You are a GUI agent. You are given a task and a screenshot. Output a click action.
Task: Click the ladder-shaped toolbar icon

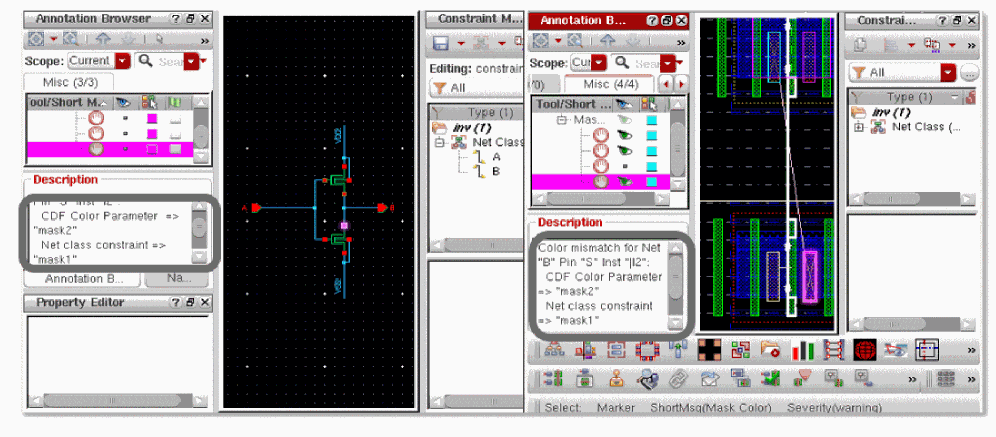coord(833,350)
